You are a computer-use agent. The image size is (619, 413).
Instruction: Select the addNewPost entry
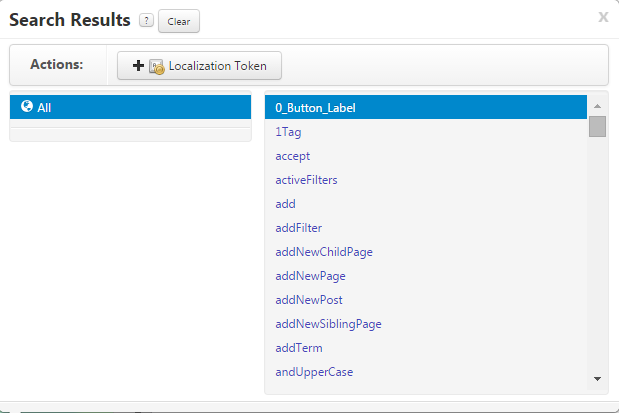[x=309, y=300]
